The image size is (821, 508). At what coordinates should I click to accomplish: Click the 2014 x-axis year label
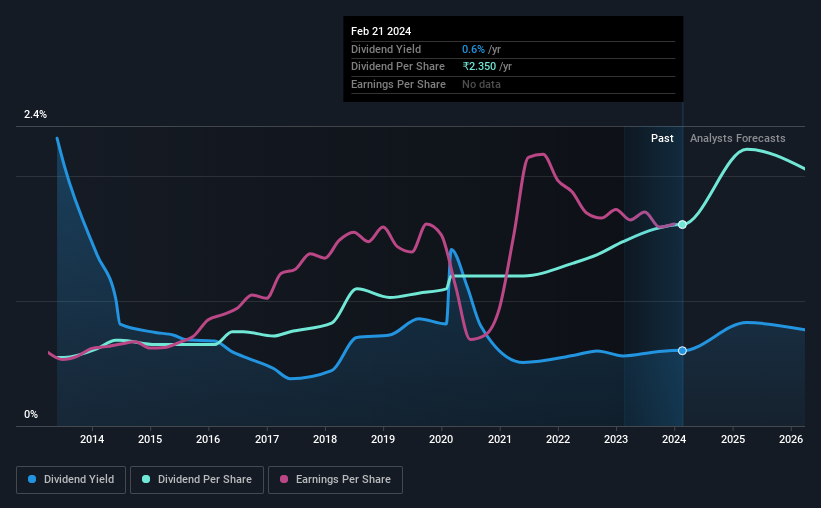pyautogui.click(x=92, y=439)
